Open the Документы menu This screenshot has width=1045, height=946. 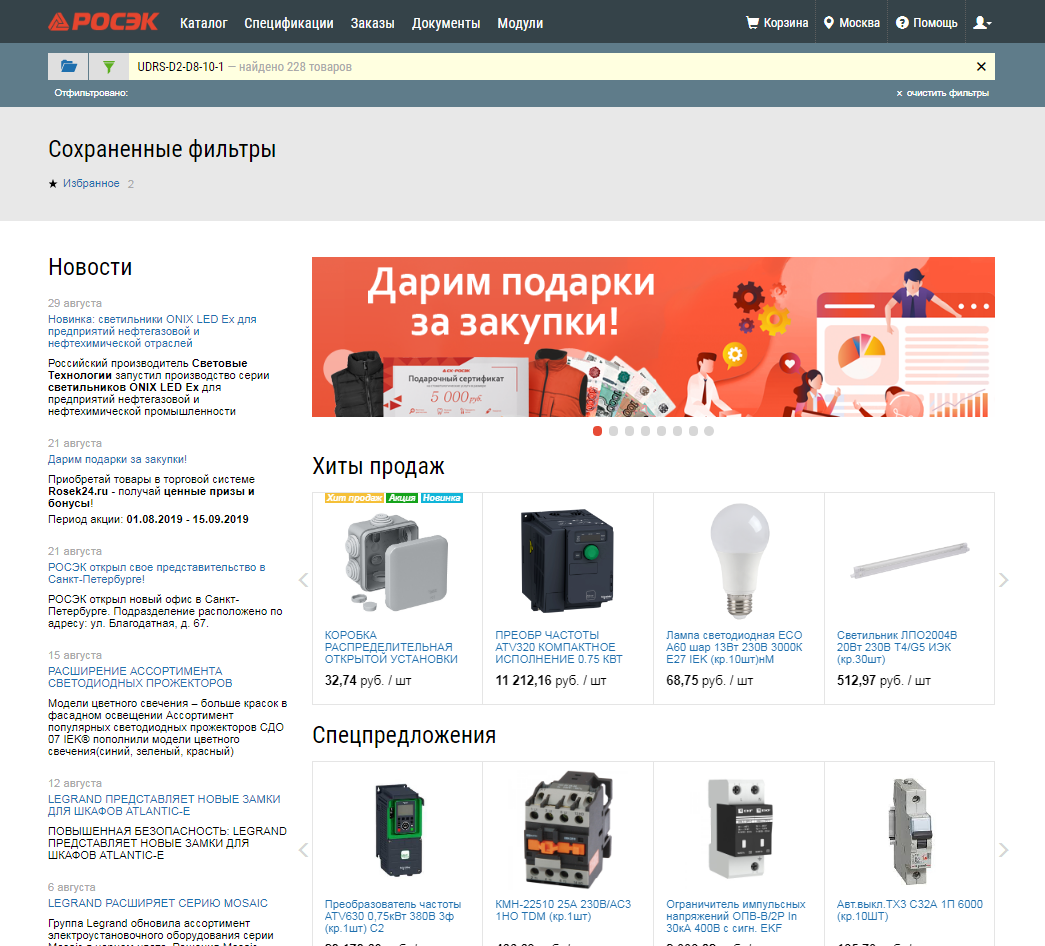(x=446, y=23)
